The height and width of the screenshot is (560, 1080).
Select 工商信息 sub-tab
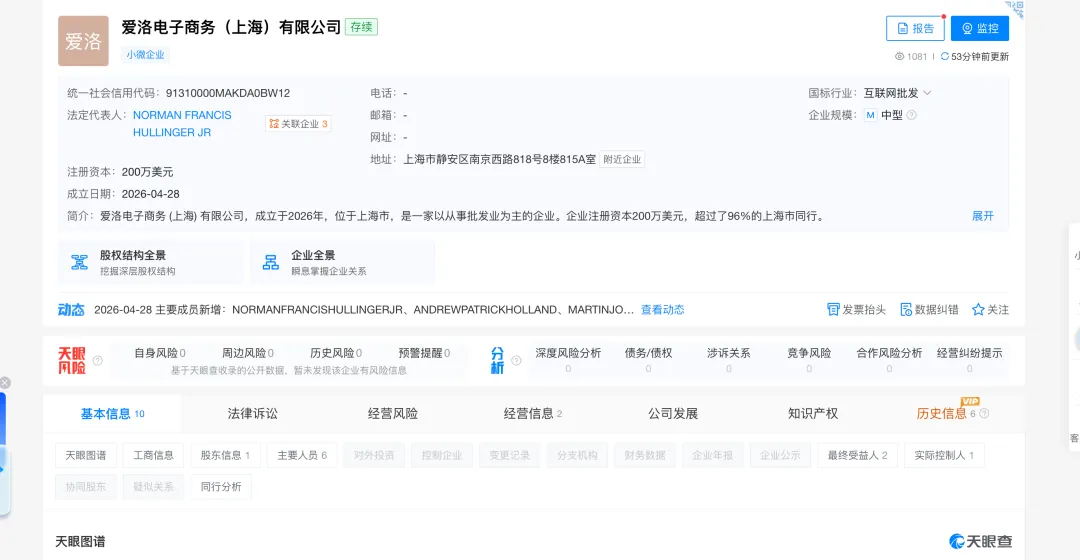(x=154, y=455)
